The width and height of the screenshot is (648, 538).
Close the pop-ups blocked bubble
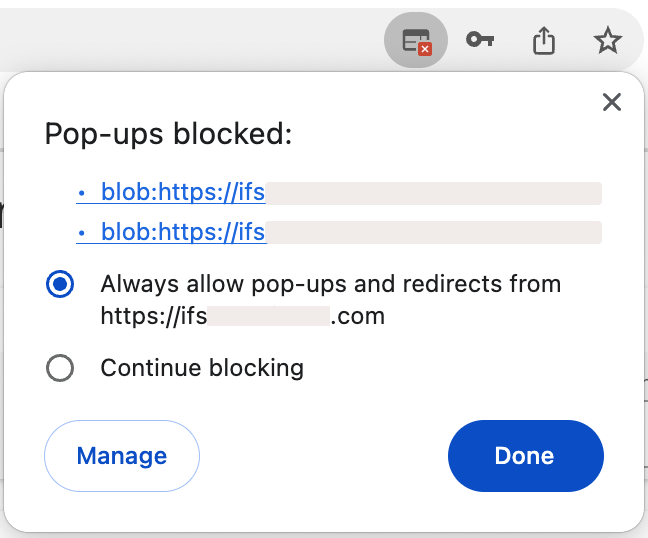pyautogui.click(x=612, y=102)
